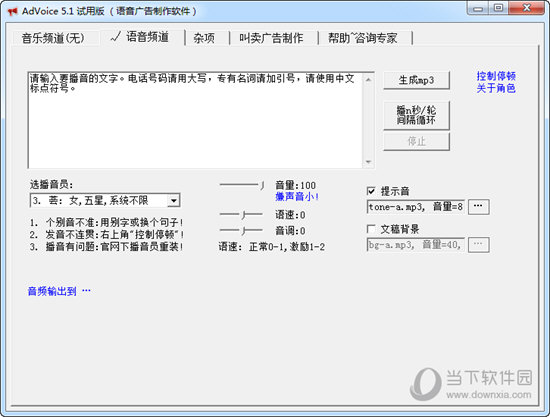The width and height of the screenshot is (550, 417).
Task: Click the 语速 speed slider
Action: (x=241, y=215)
